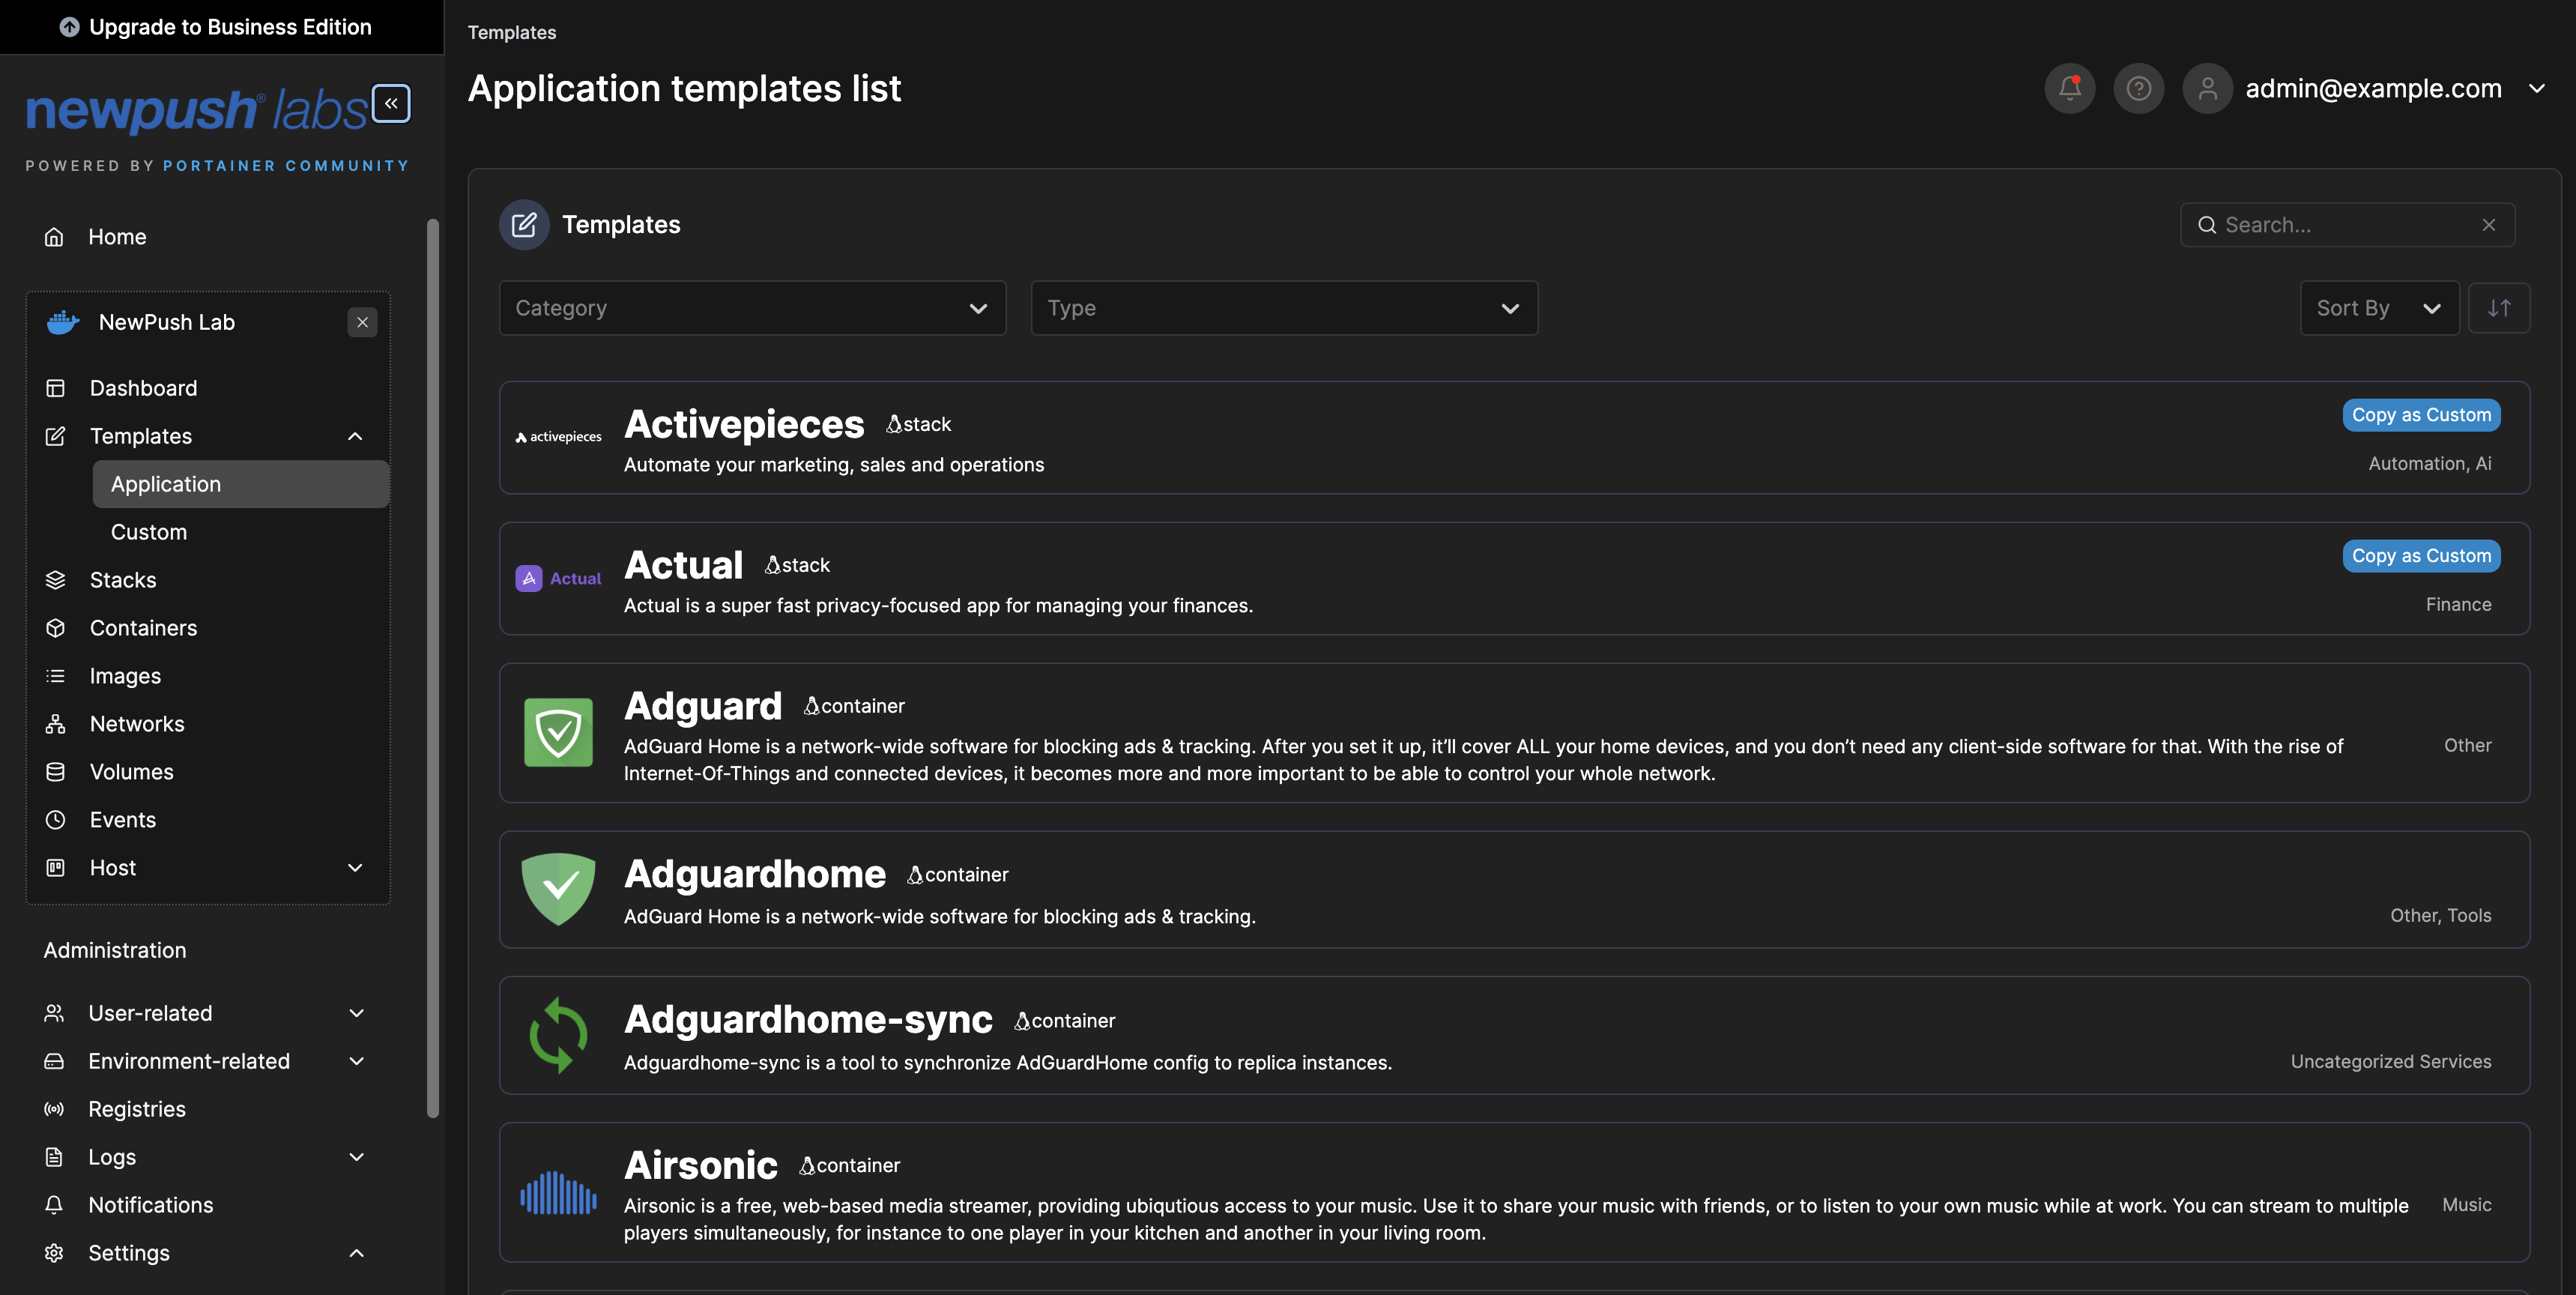
Task: Copy Actual template as Custom
Action: coord(2421,556)
